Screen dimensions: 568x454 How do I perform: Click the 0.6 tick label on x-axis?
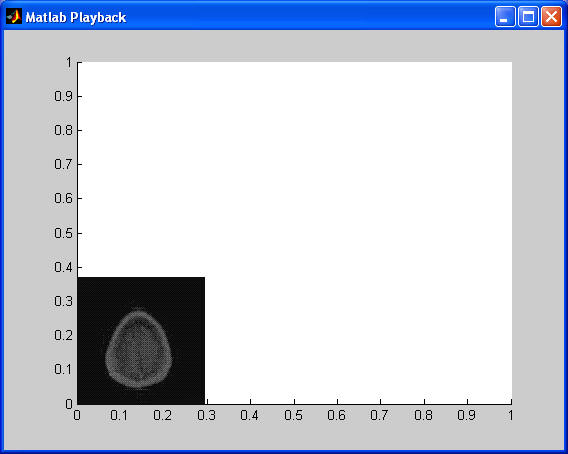pos(337,415)
